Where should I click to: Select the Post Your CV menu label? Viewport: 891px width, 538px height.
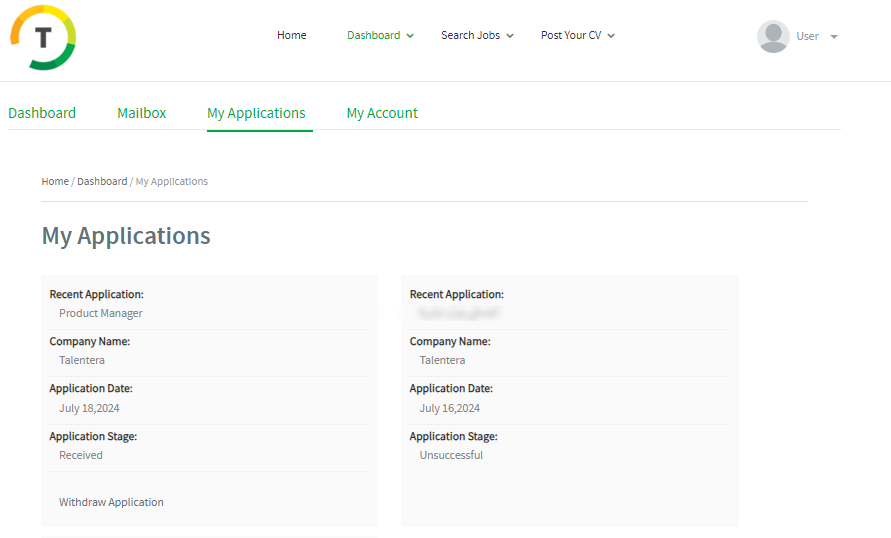coord(571,35)
